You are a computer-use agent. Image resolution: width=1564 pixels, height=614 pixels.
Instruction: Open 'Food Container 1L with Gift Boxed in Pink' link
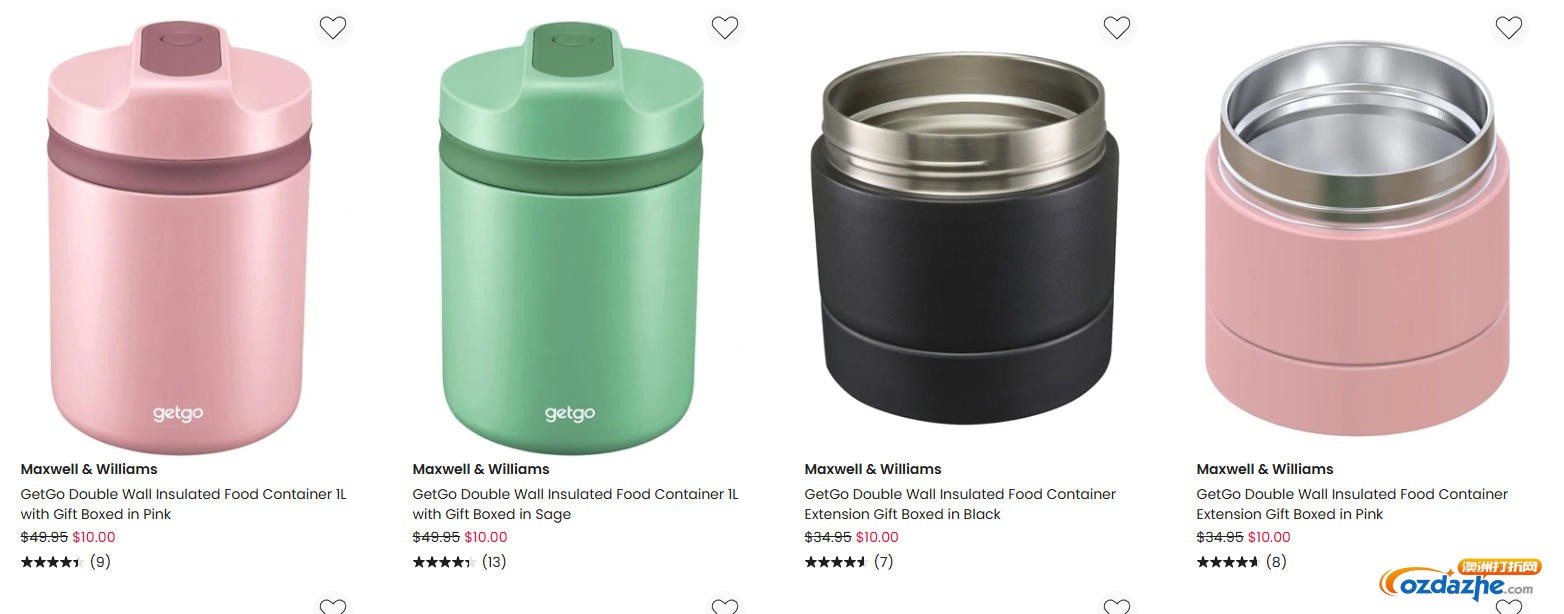click(183, 504)
